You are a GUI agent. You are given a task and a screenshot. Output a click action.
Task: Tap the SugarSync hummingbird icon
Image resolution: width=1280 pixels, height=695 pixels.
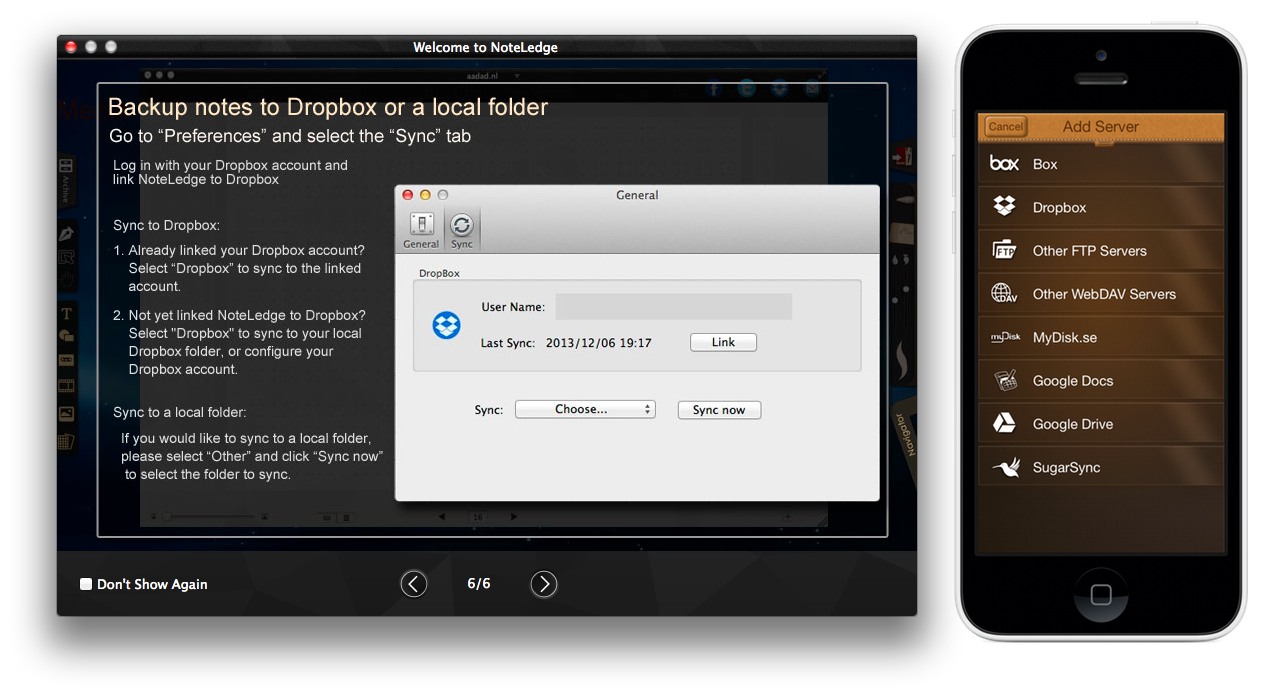[x=1005, y=467]
